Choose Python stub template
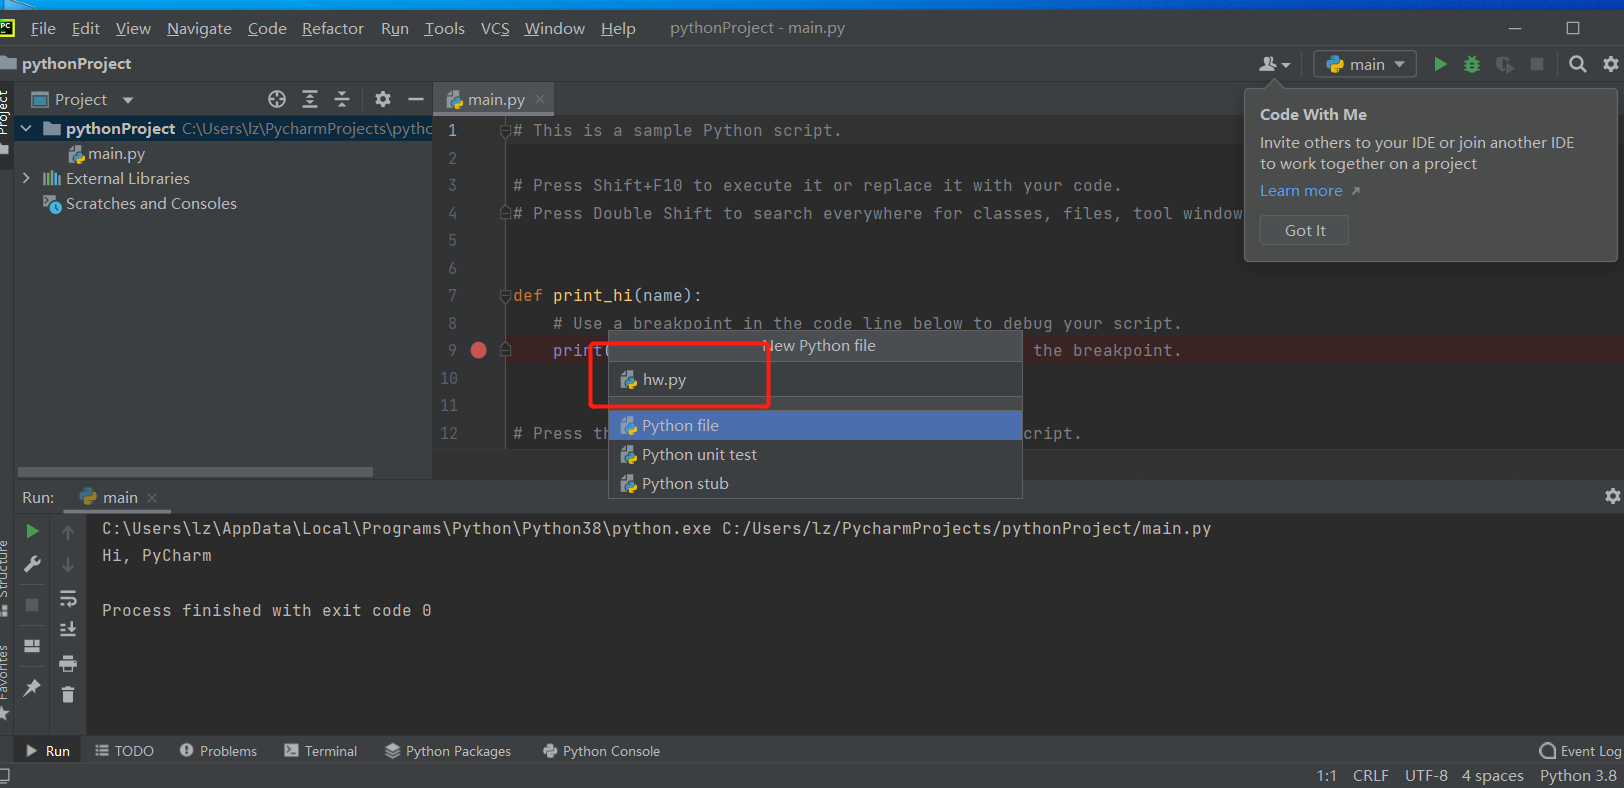Viewport: 1624px width, 788px height. pos(815,483)
